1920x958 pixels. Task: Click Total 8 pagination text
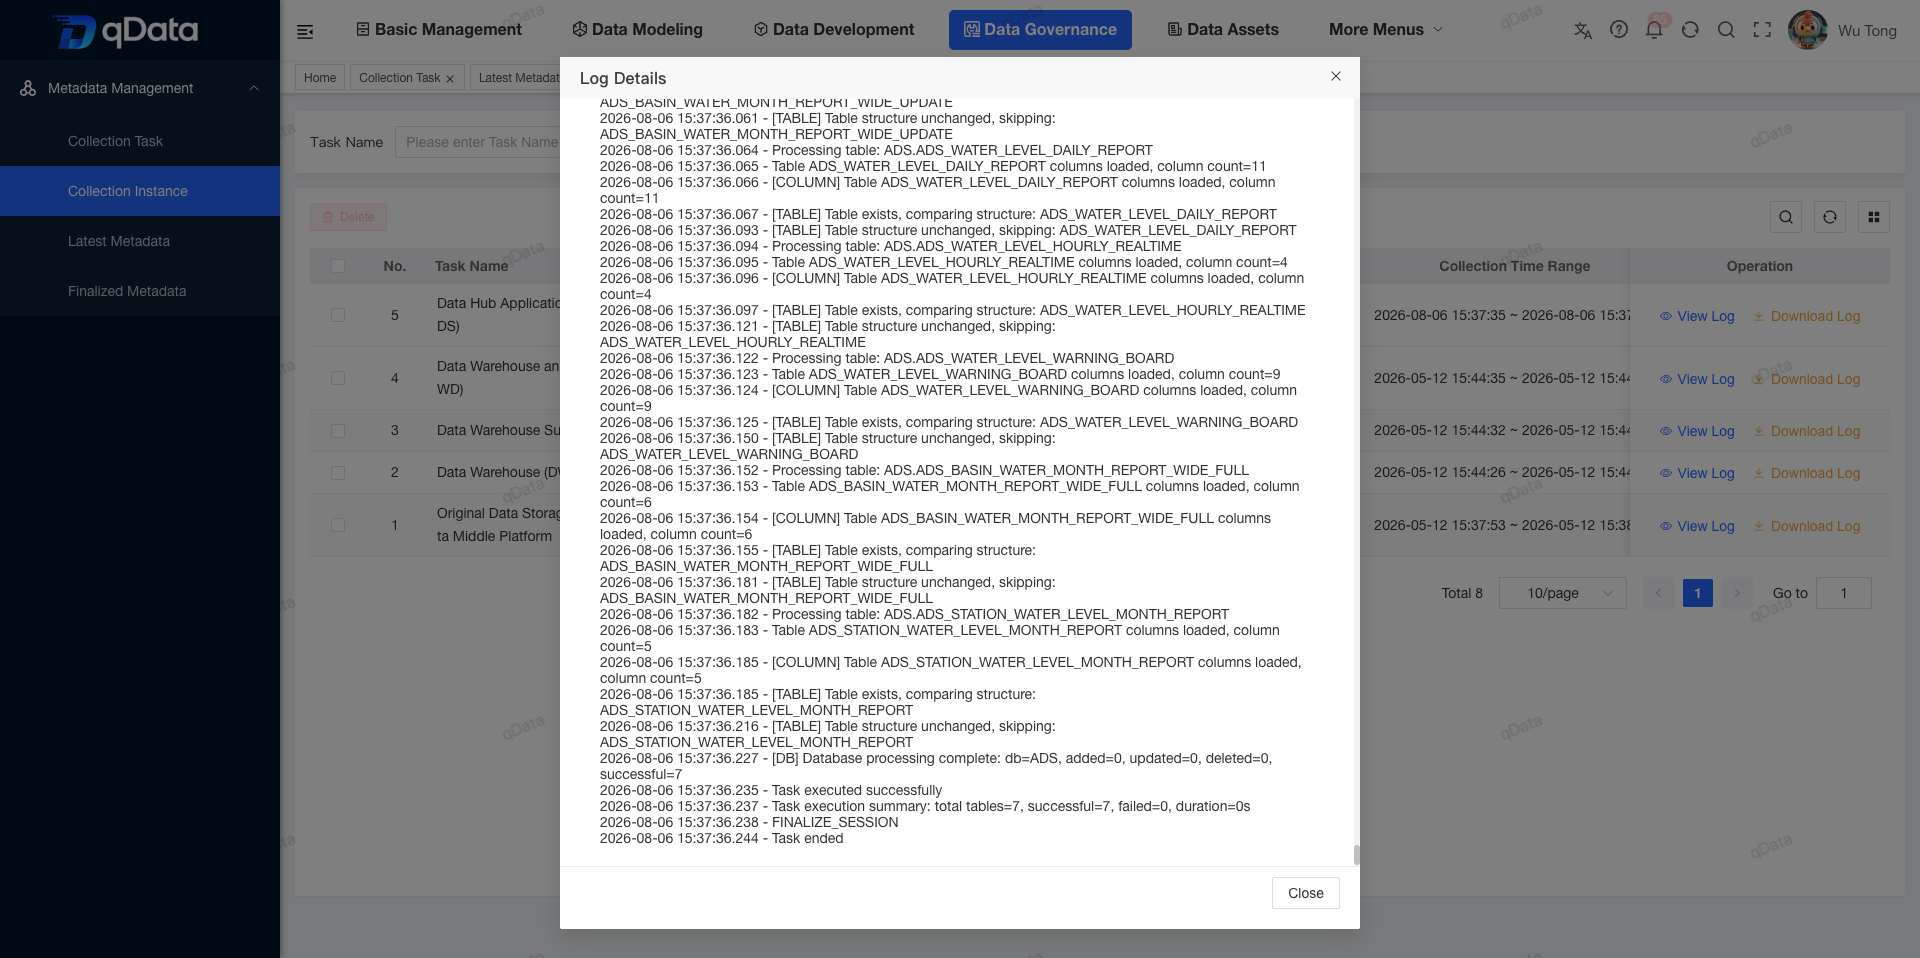(1462, 593)
